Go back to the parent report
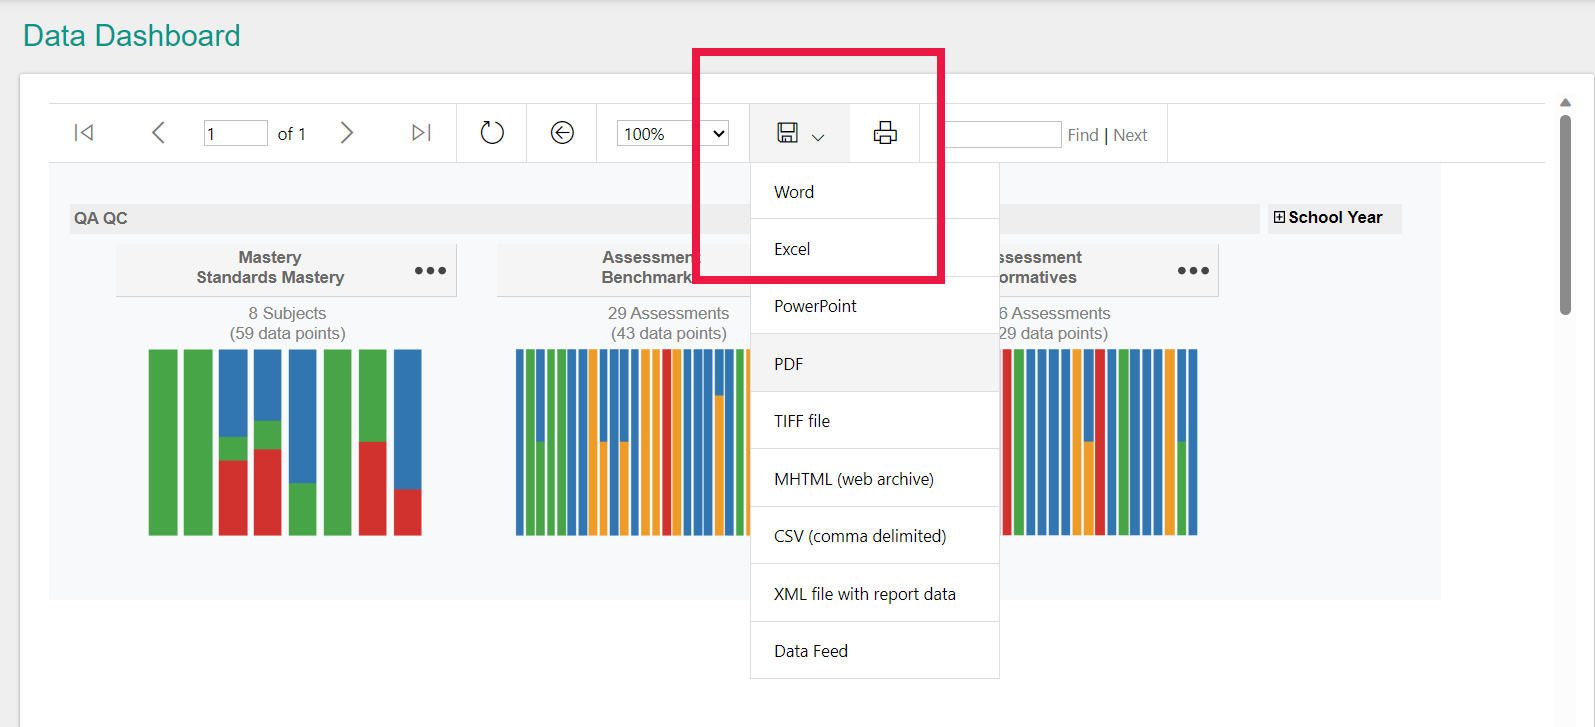The image size is (1595, 727). pos(562,133)
